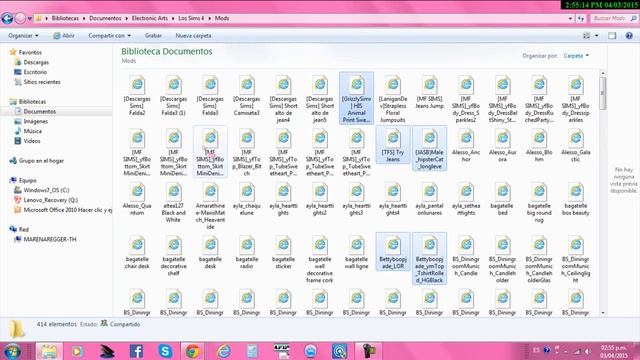
Task: Open the Lenovo_Recovery (Q:) drive
Action: [x=51, y=200]
